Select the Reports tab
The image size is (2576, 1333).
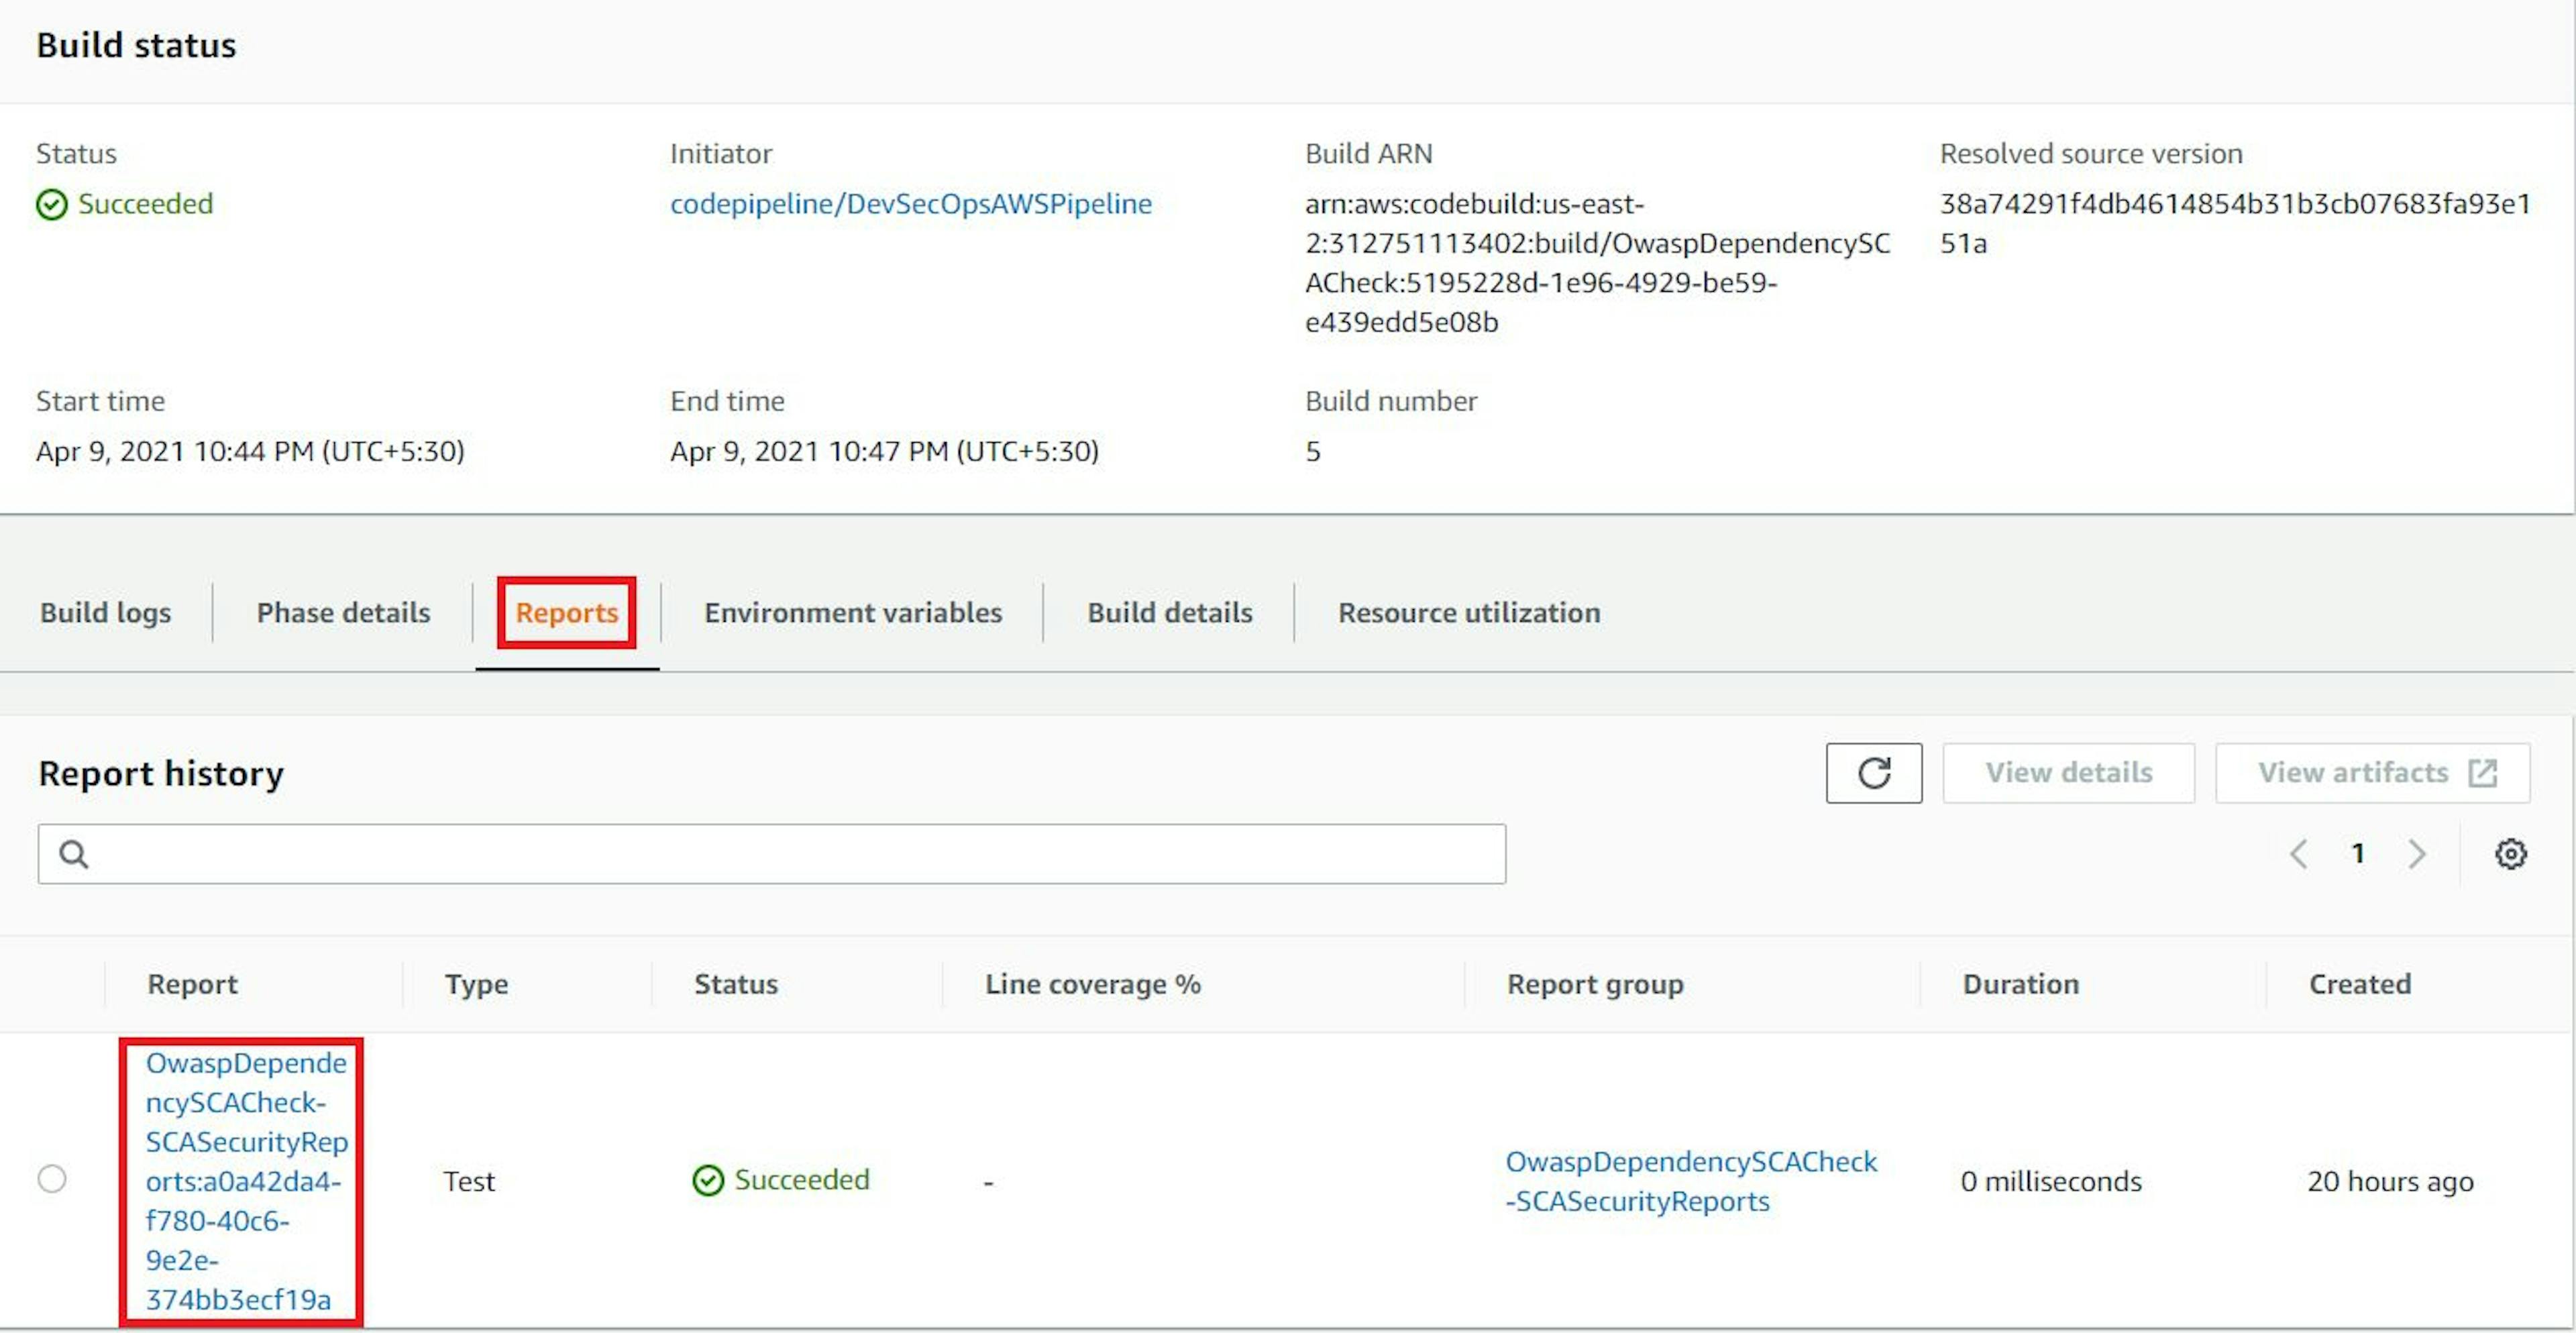(566, 612)
